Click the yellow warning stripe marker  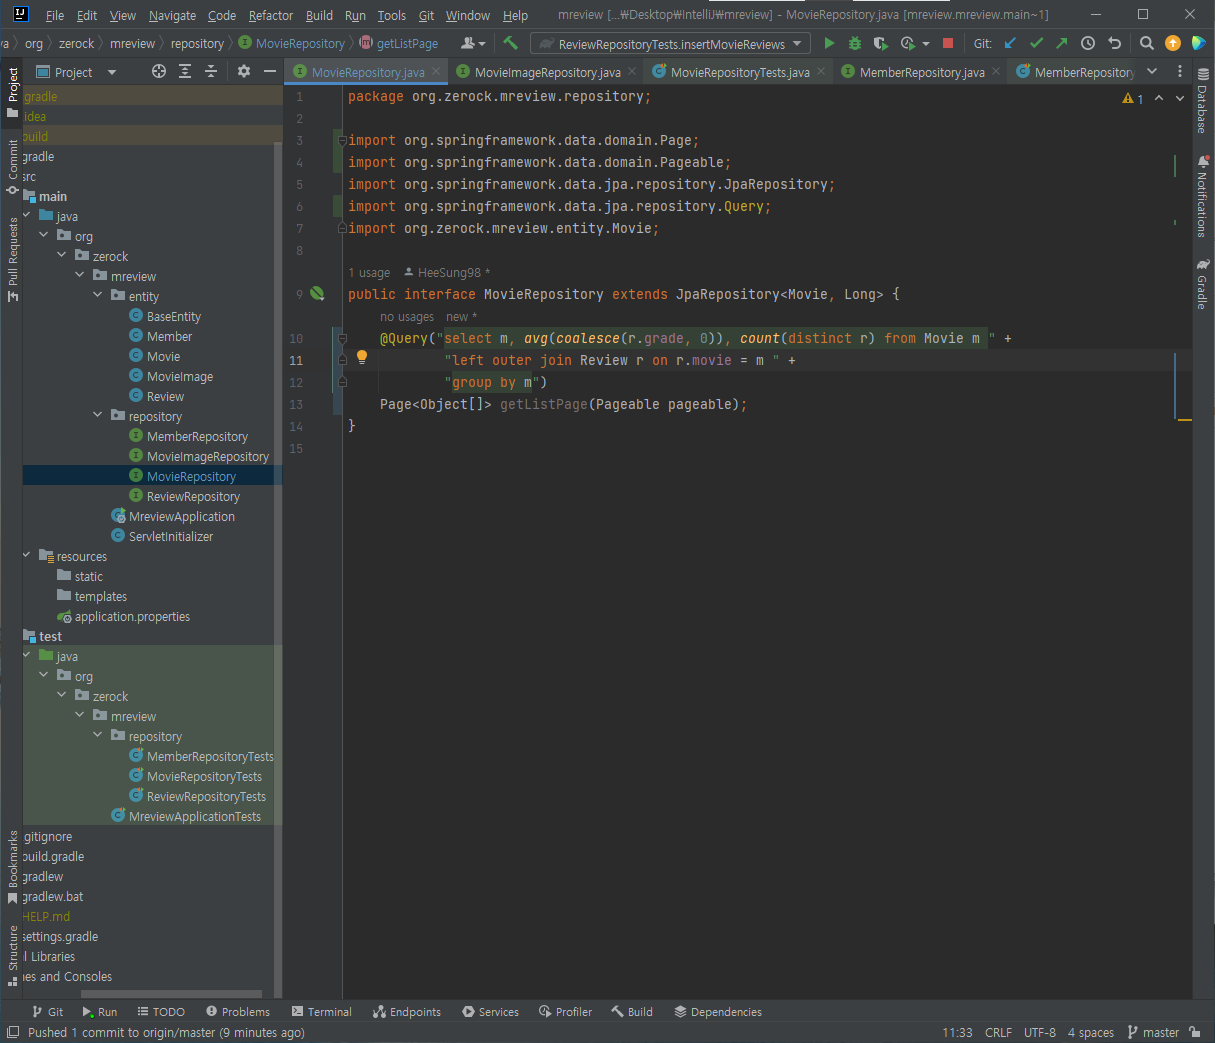tap(1185, 420)
